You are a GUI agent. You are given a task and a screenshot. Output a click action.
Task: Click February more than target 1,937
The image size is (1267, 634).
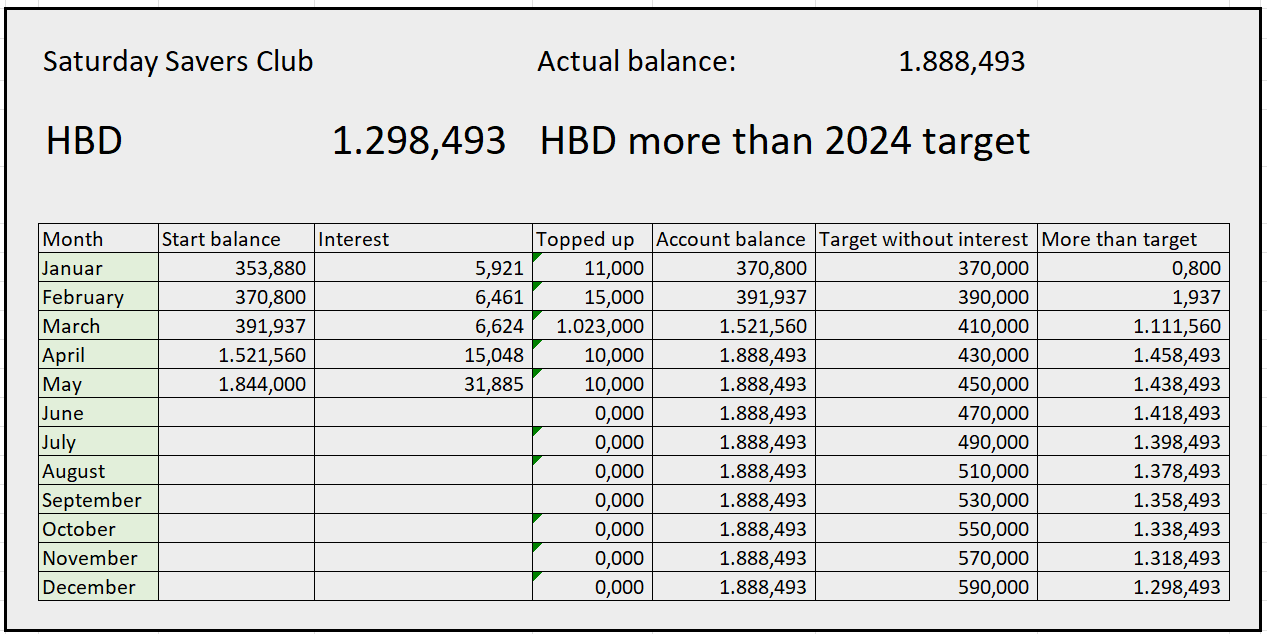[1133, 296]
